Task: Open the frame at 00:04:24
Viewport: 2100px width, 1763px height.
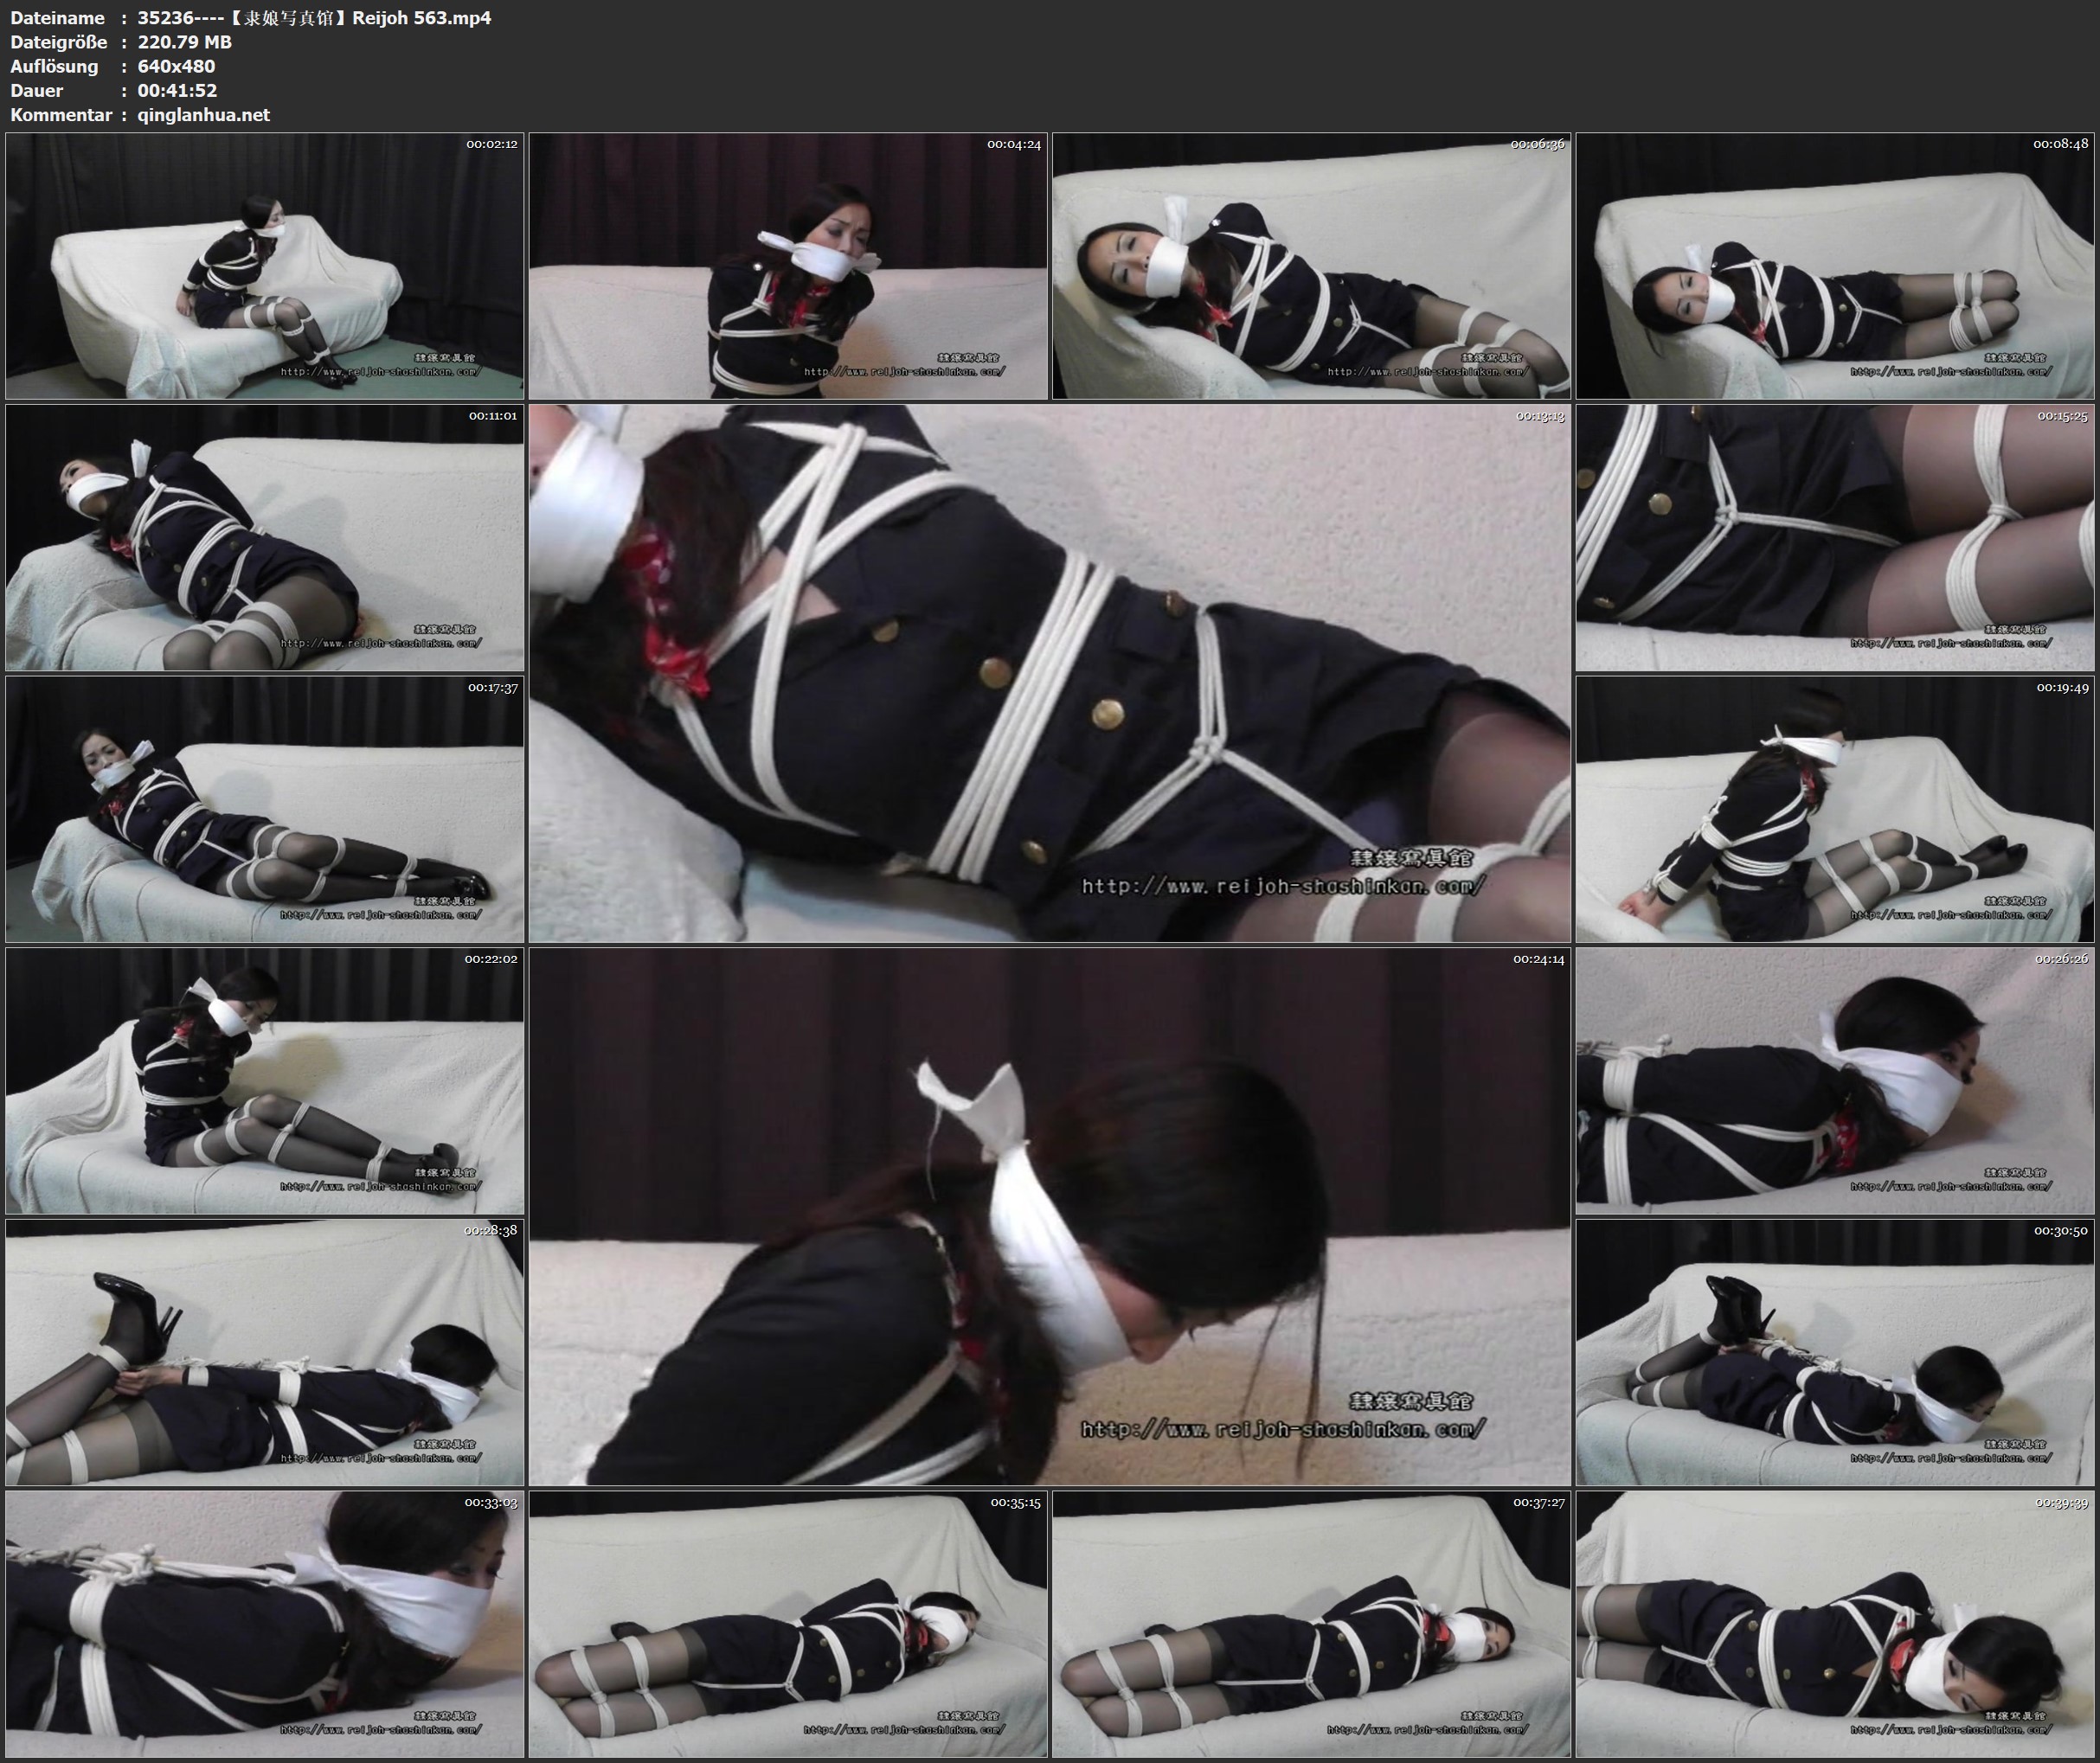Action: point(788,266)
